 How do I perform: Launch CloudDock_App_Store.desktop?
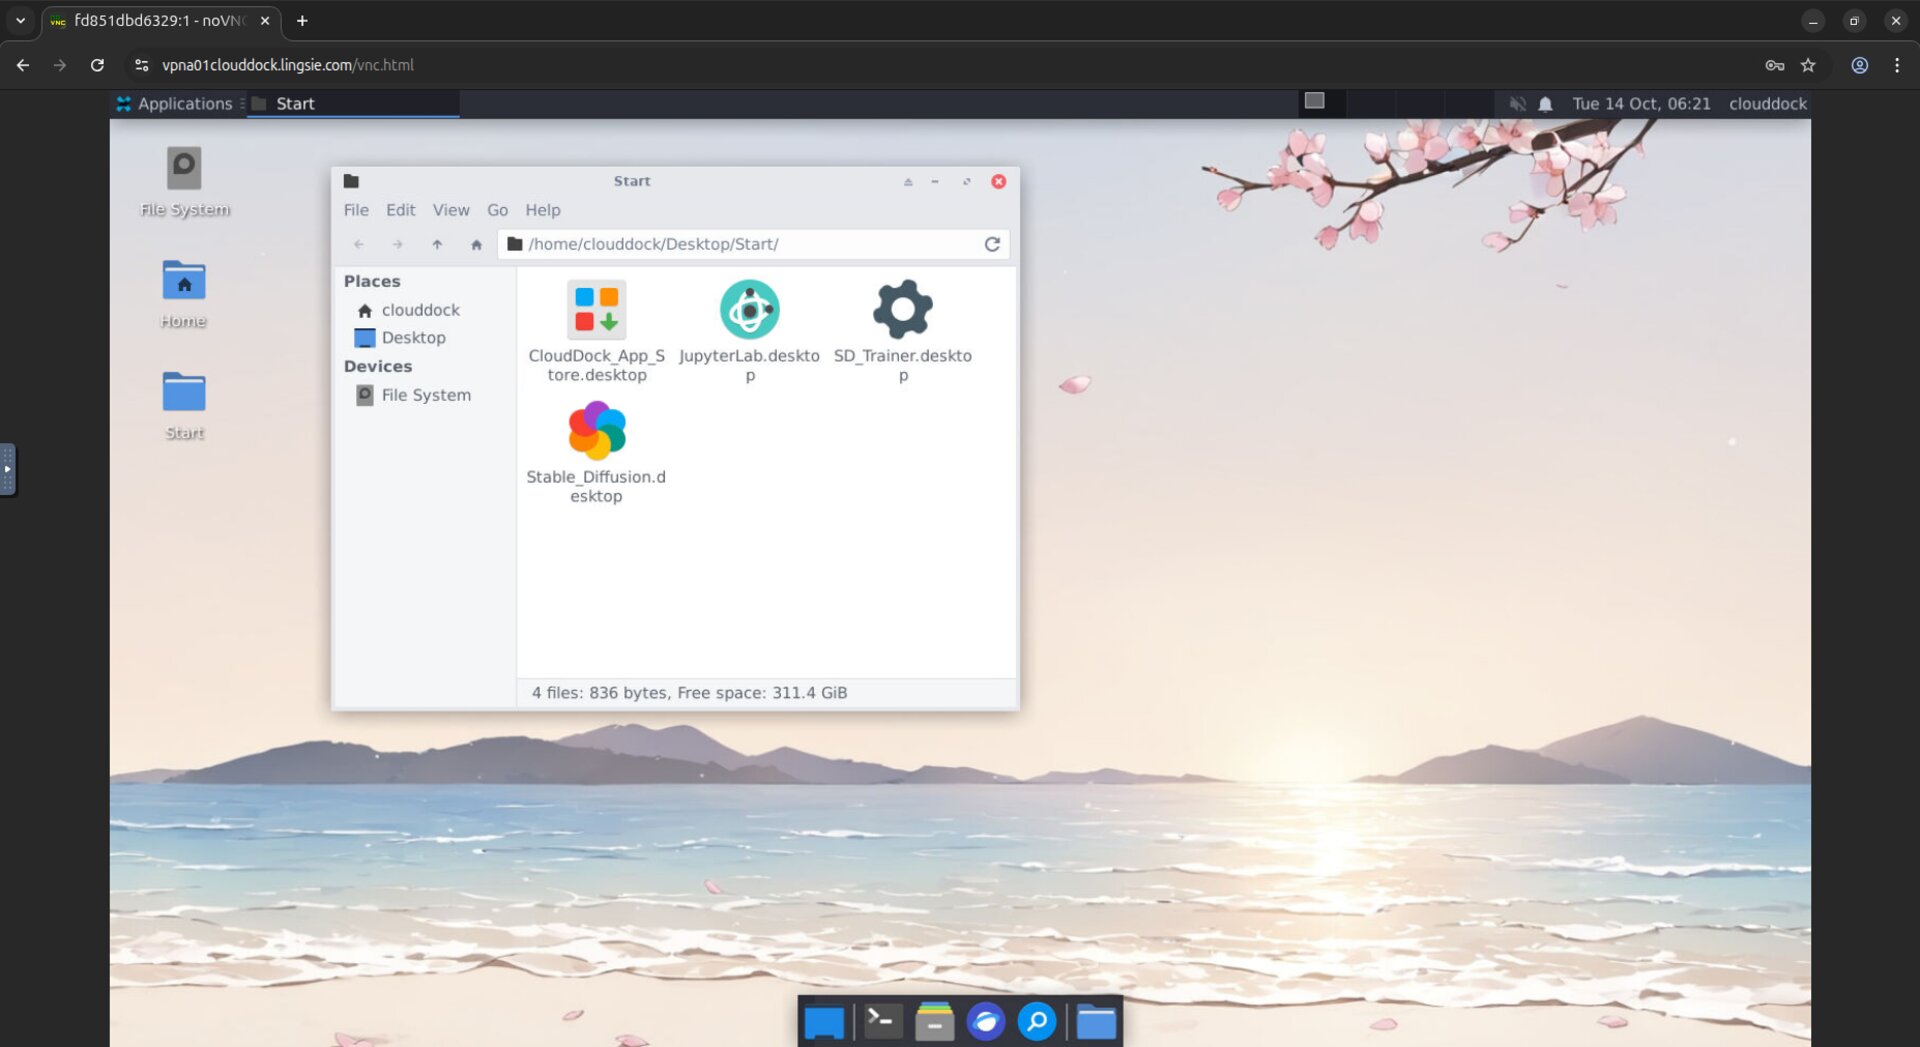click(x=596, y=310)
